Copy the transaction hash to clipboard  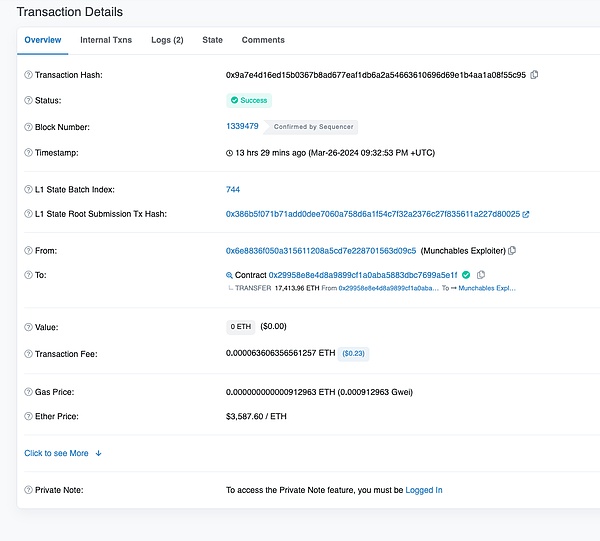pos(534,75)
